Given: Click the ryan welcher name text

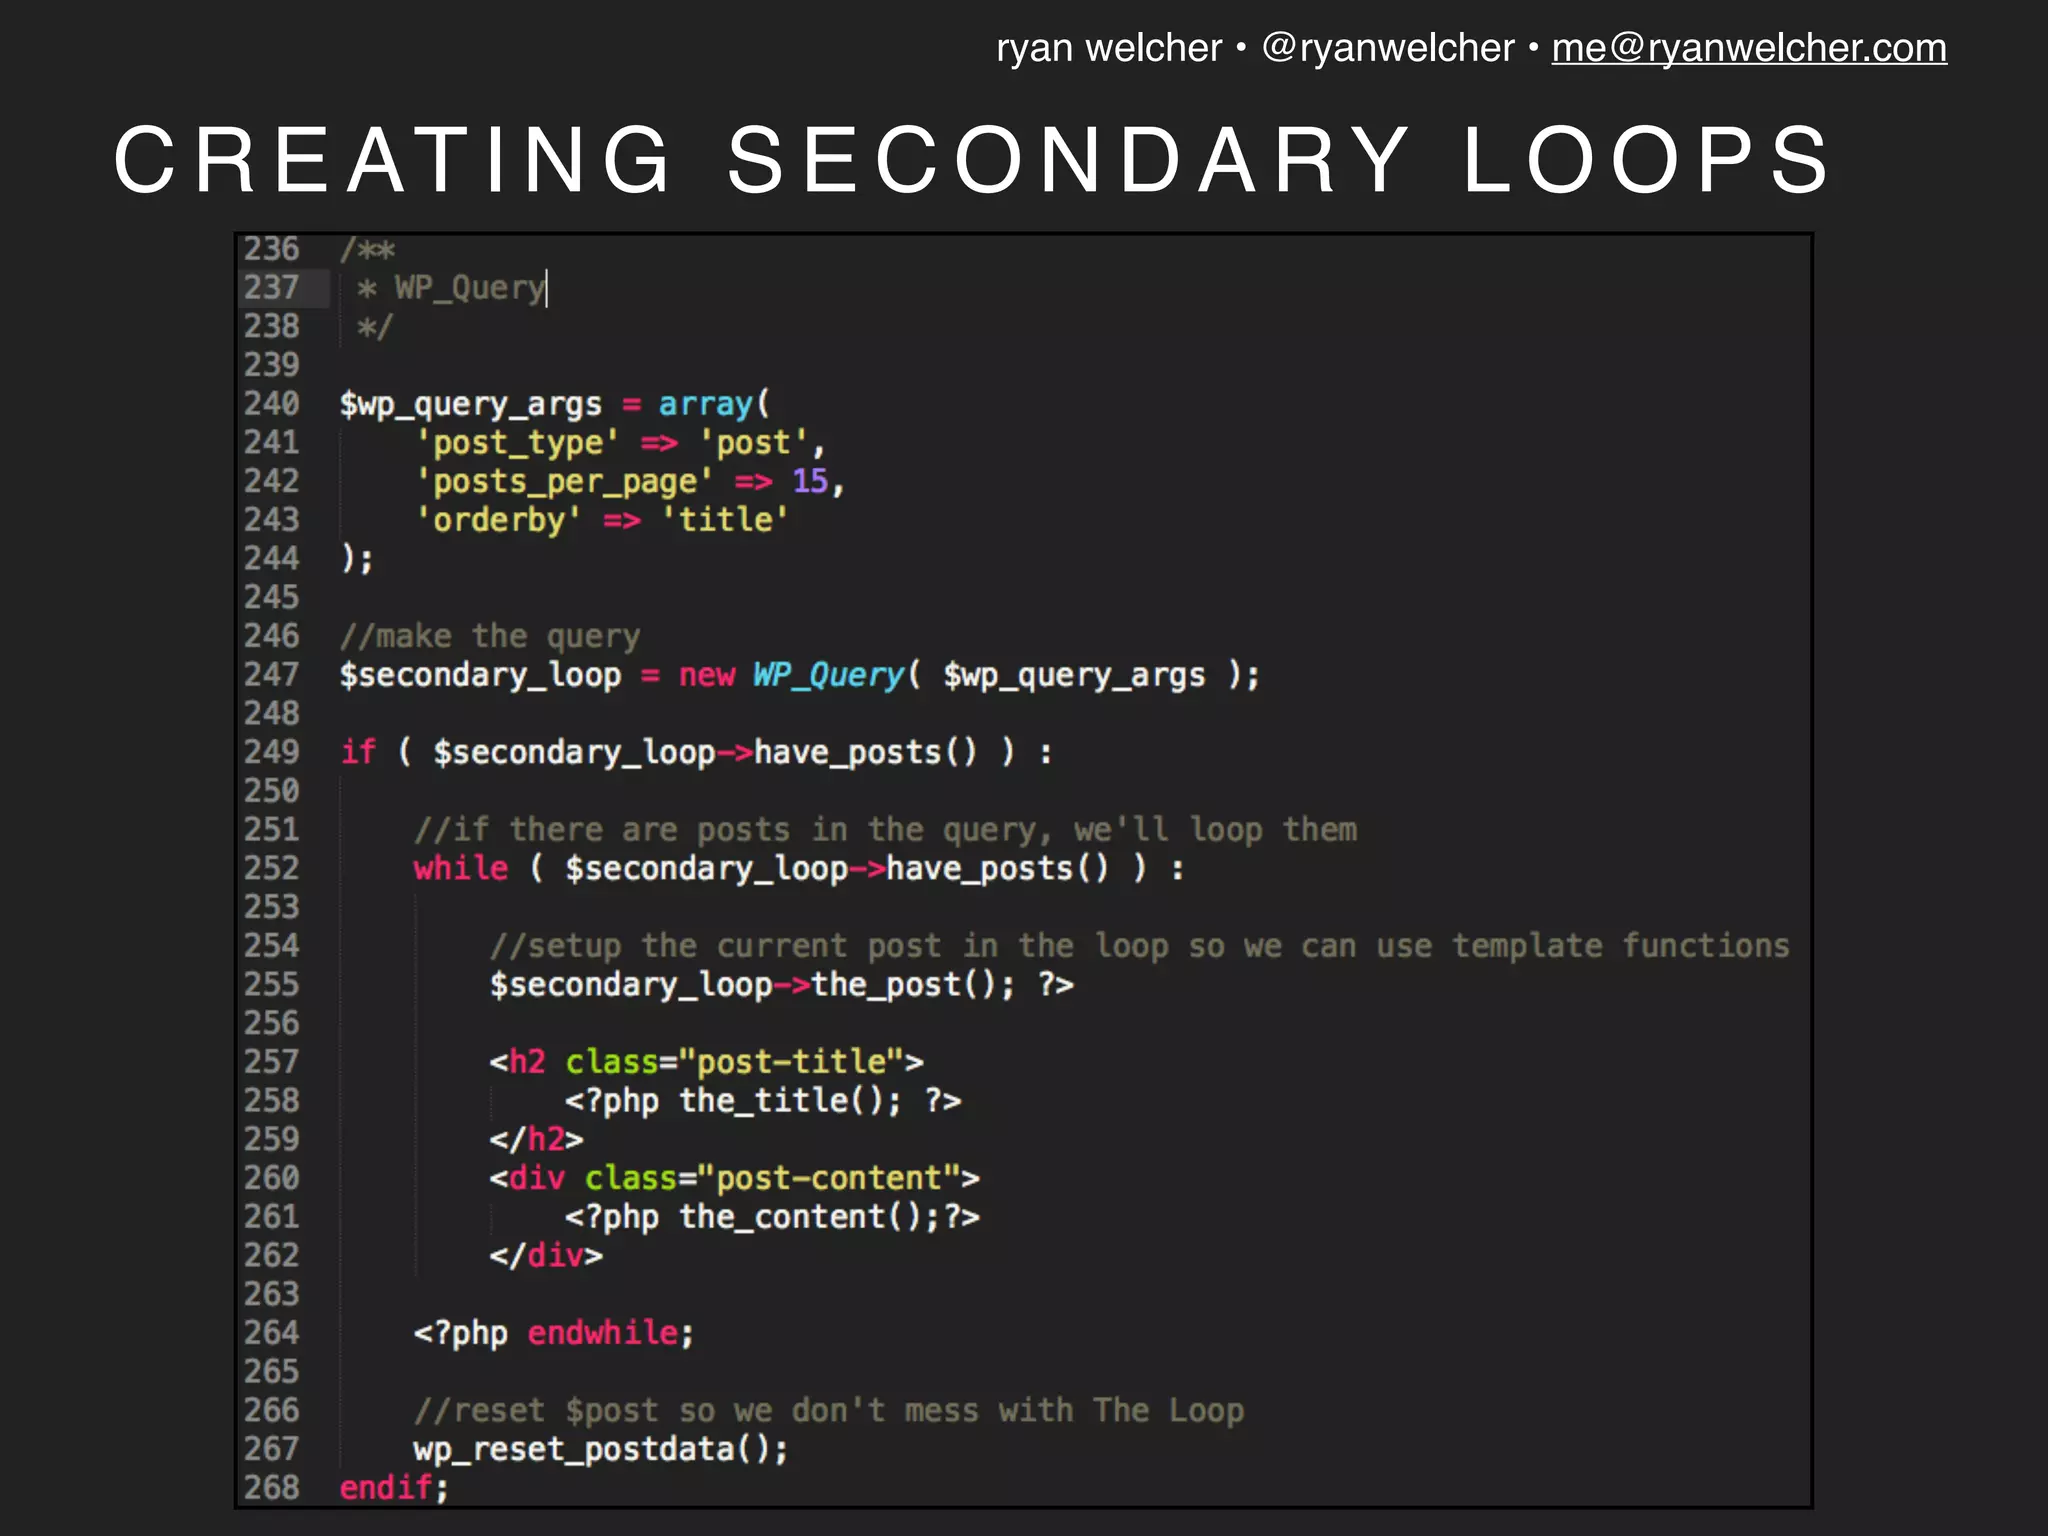Looking at the screenshot, I should (1108, 48).
